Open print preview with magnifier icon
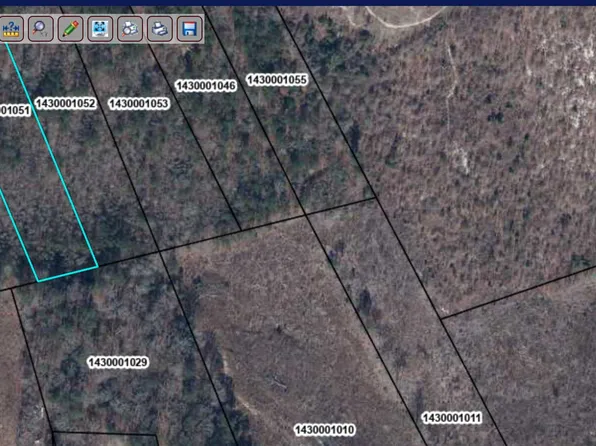The height and width of the screenshot is (446, 596). click(130, 29)
